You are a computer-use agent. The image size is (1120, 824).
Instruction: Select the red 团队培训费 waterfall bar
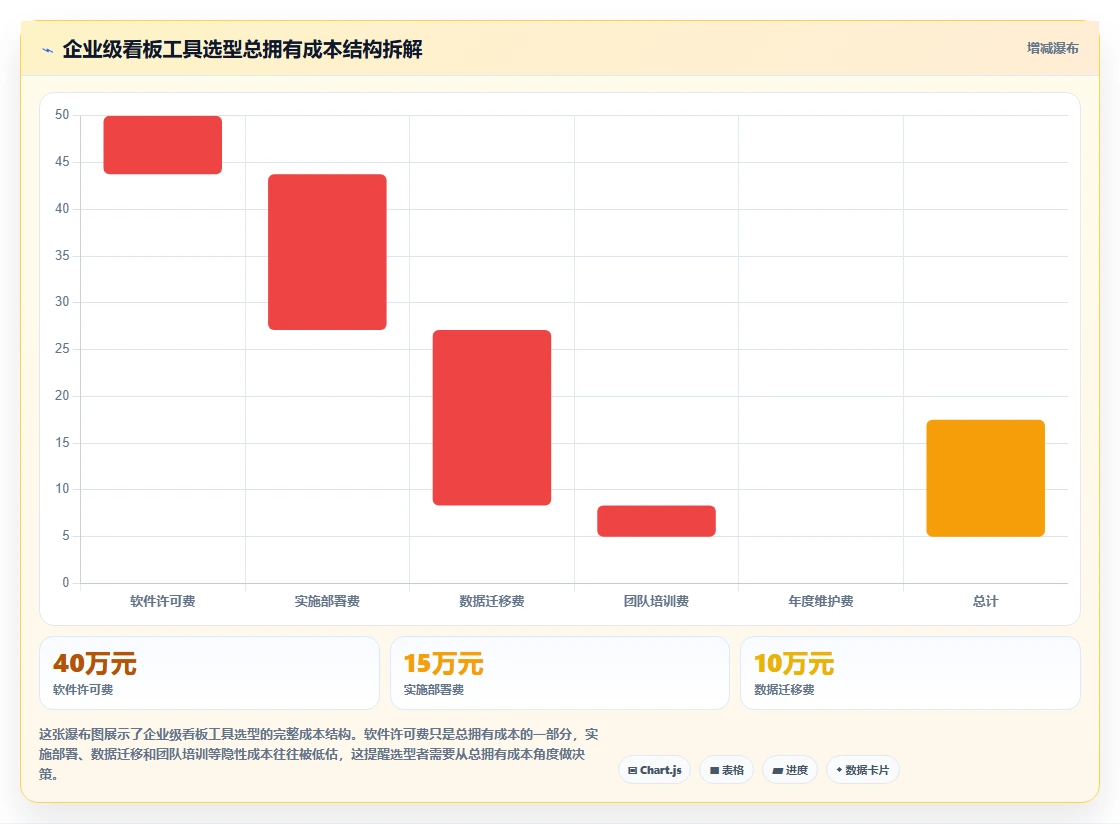point(656,521)
